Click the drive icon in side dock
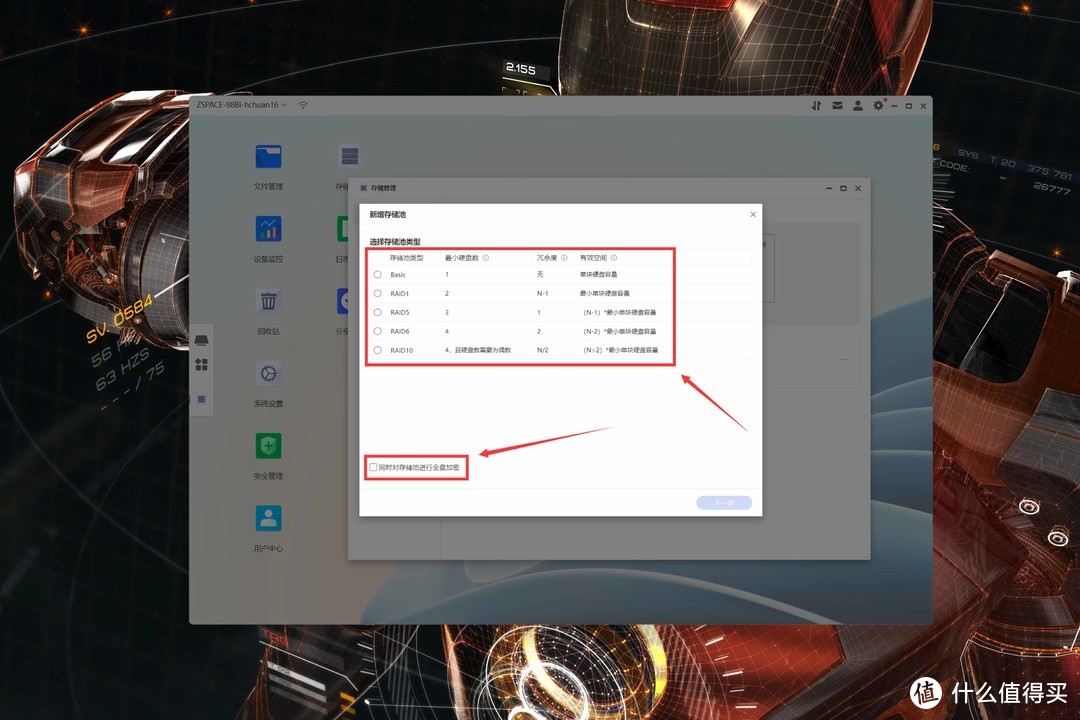This screenshot has width=1080, height=720. point(201,340)
